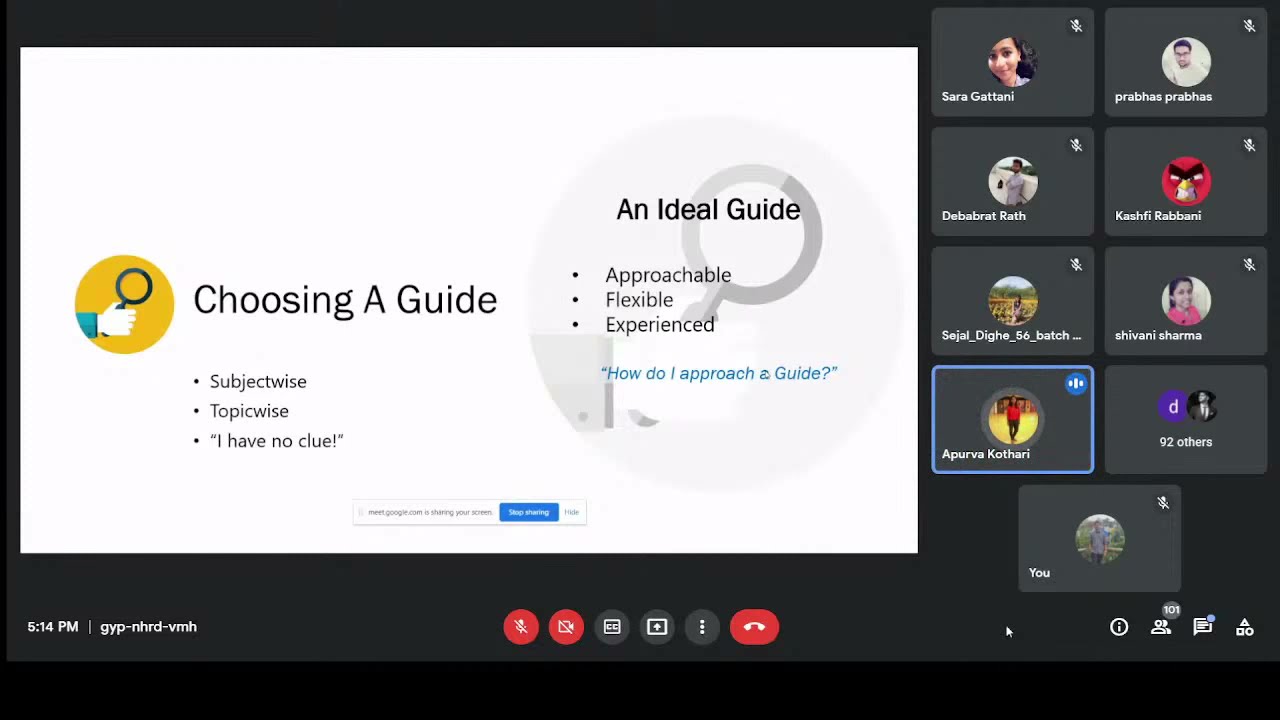
Task: Click the 5:14 PM time text
Action: (53, 627)
